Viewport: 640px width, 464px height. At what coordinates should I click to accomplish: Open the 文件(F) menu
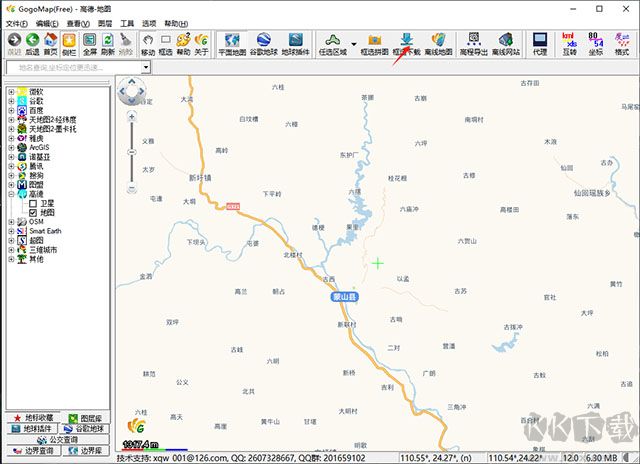(17, 24)
